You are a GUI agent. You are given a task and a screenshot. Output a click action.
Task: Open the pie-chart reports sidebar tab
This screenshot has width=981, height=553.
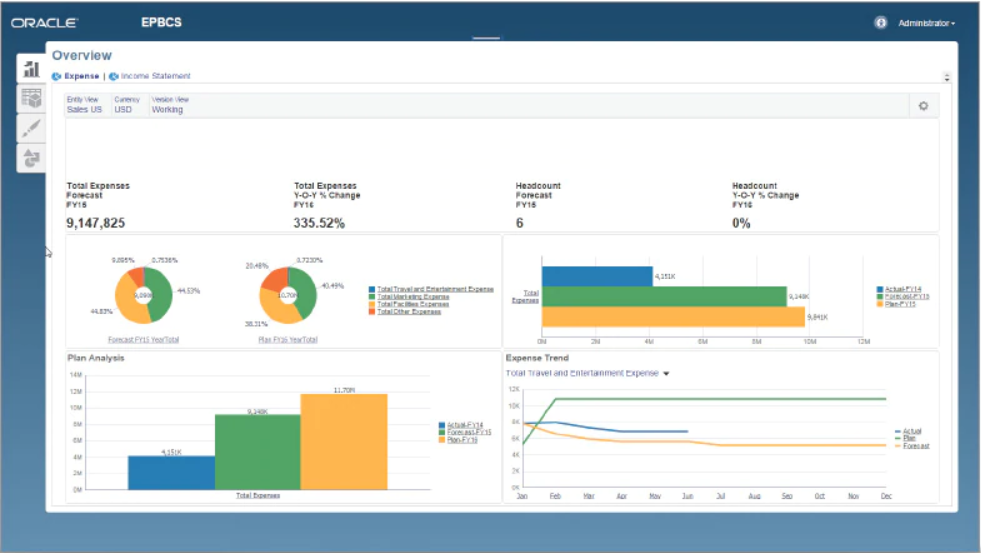31,157
